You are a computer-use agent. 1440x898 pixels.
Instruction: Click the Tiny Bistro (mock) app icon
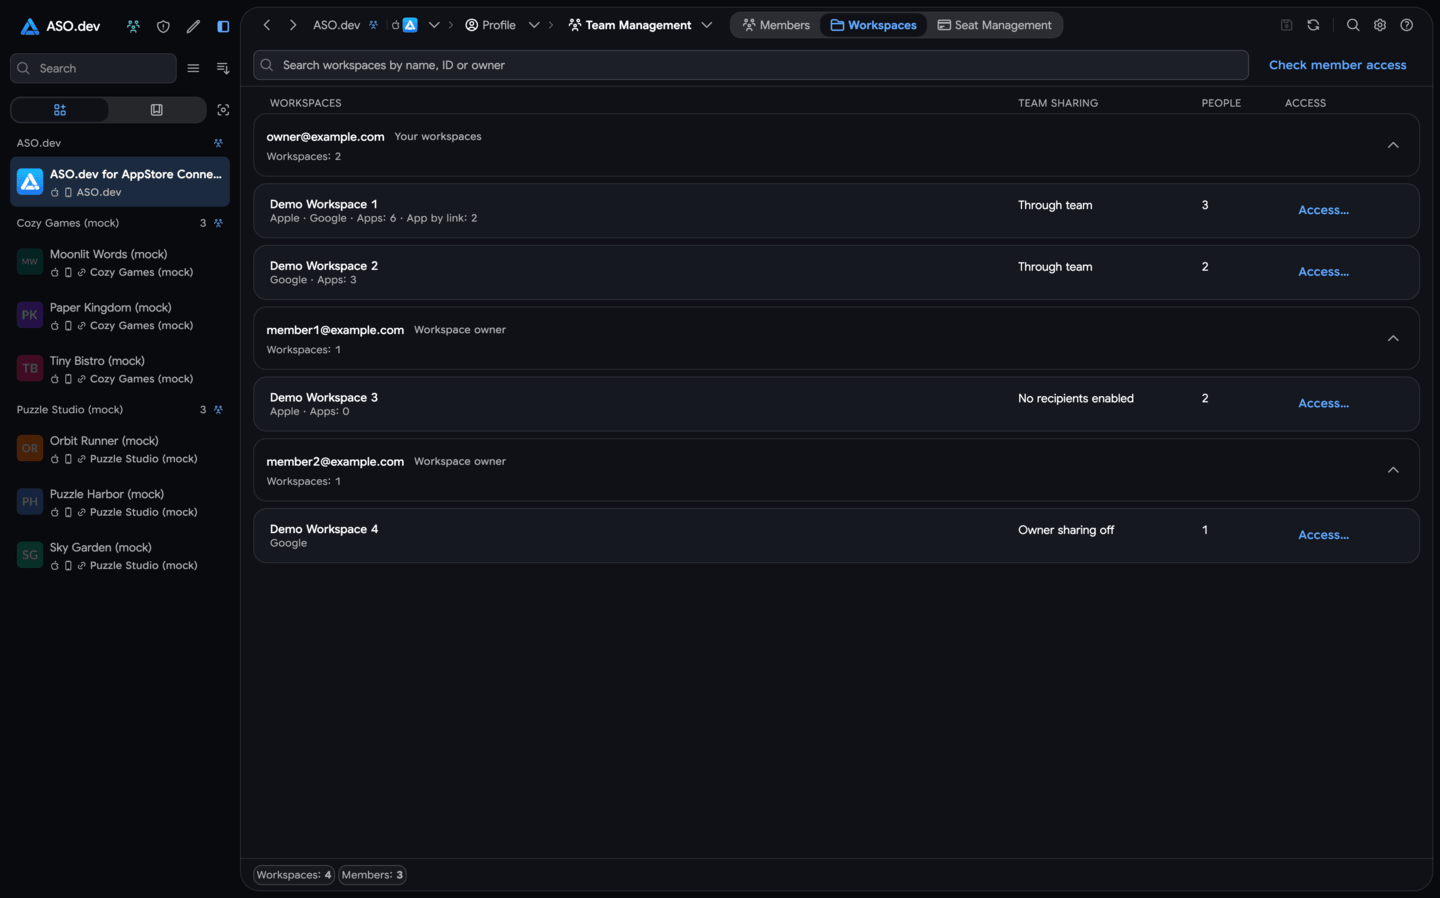pos(30,368)
